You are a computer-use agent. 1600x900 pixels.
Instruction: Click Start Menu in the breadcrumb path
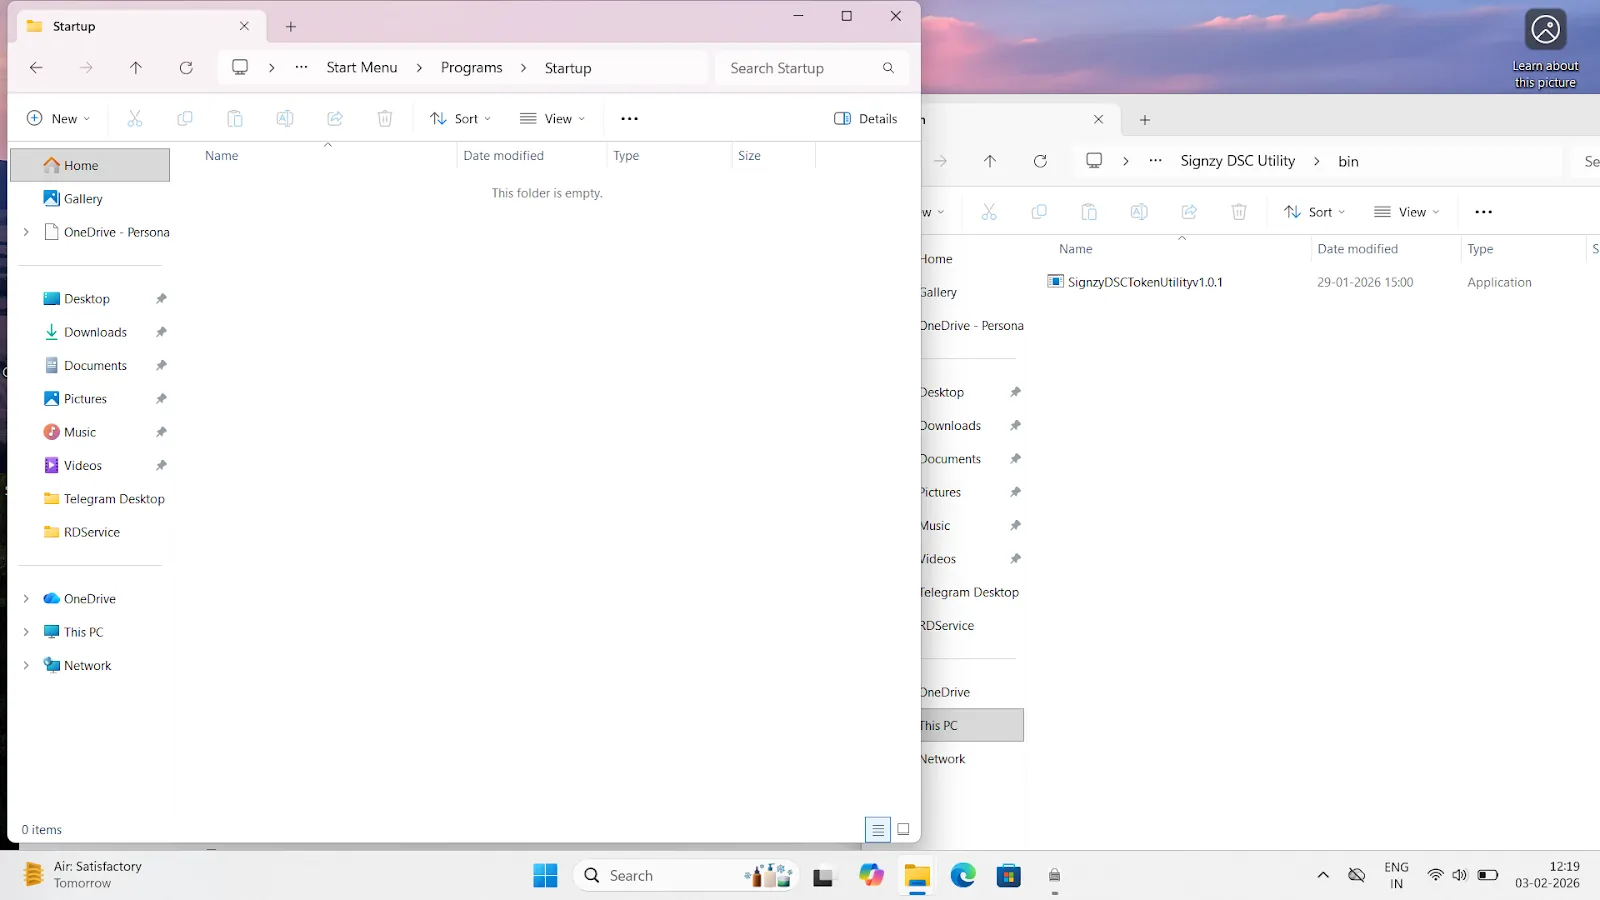coord(362,68)
